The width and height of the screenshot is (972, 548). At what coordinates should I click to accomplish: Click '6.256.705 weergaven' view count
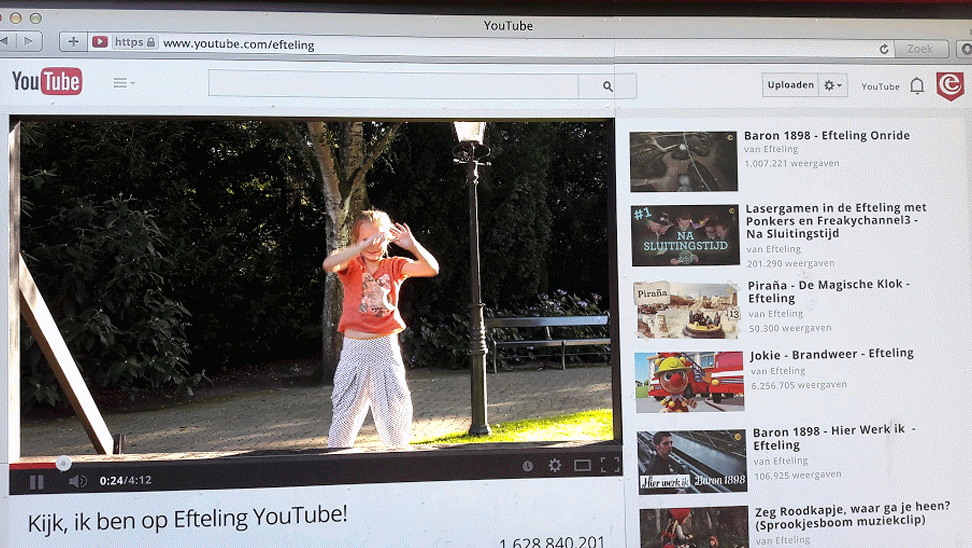pos(798,385)
